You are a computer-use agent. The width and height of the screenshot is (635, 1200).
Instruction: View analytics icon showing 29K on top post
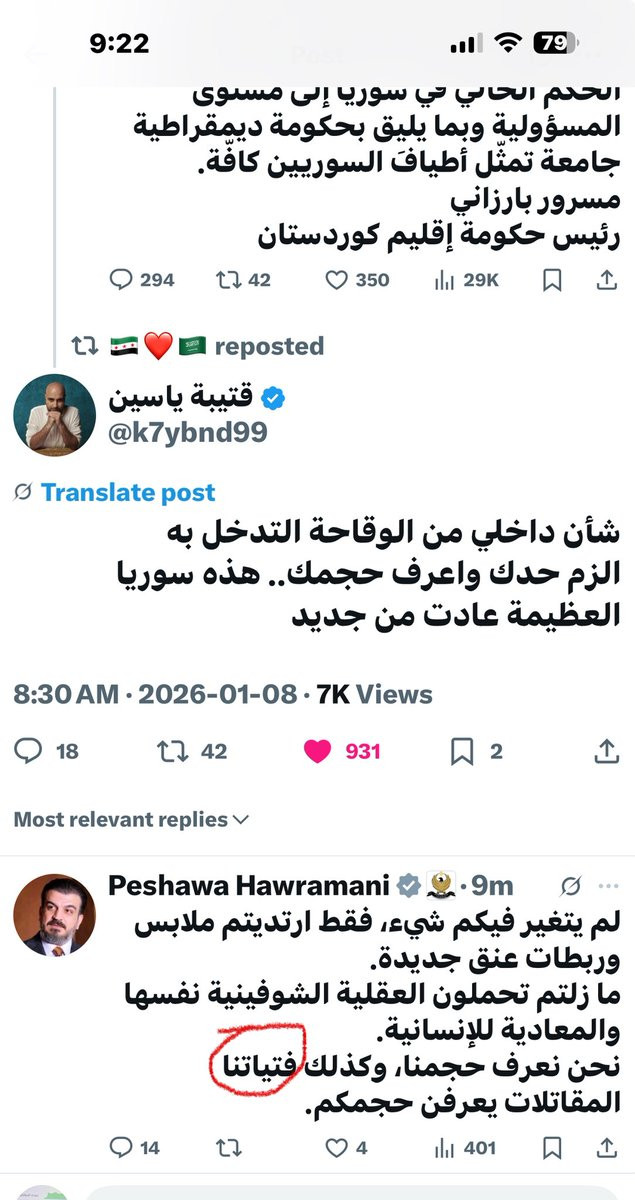444,280
